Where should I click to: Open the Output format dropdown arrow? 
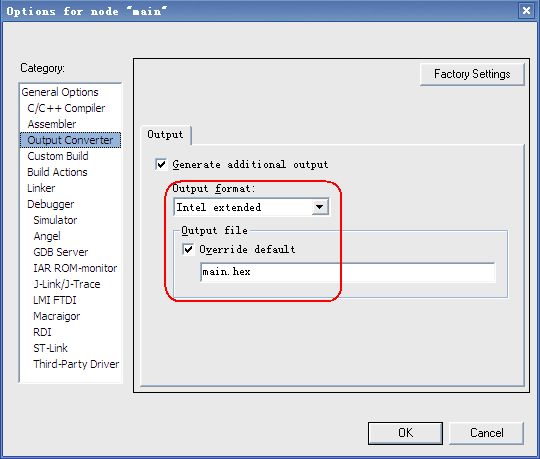point(320,207)
